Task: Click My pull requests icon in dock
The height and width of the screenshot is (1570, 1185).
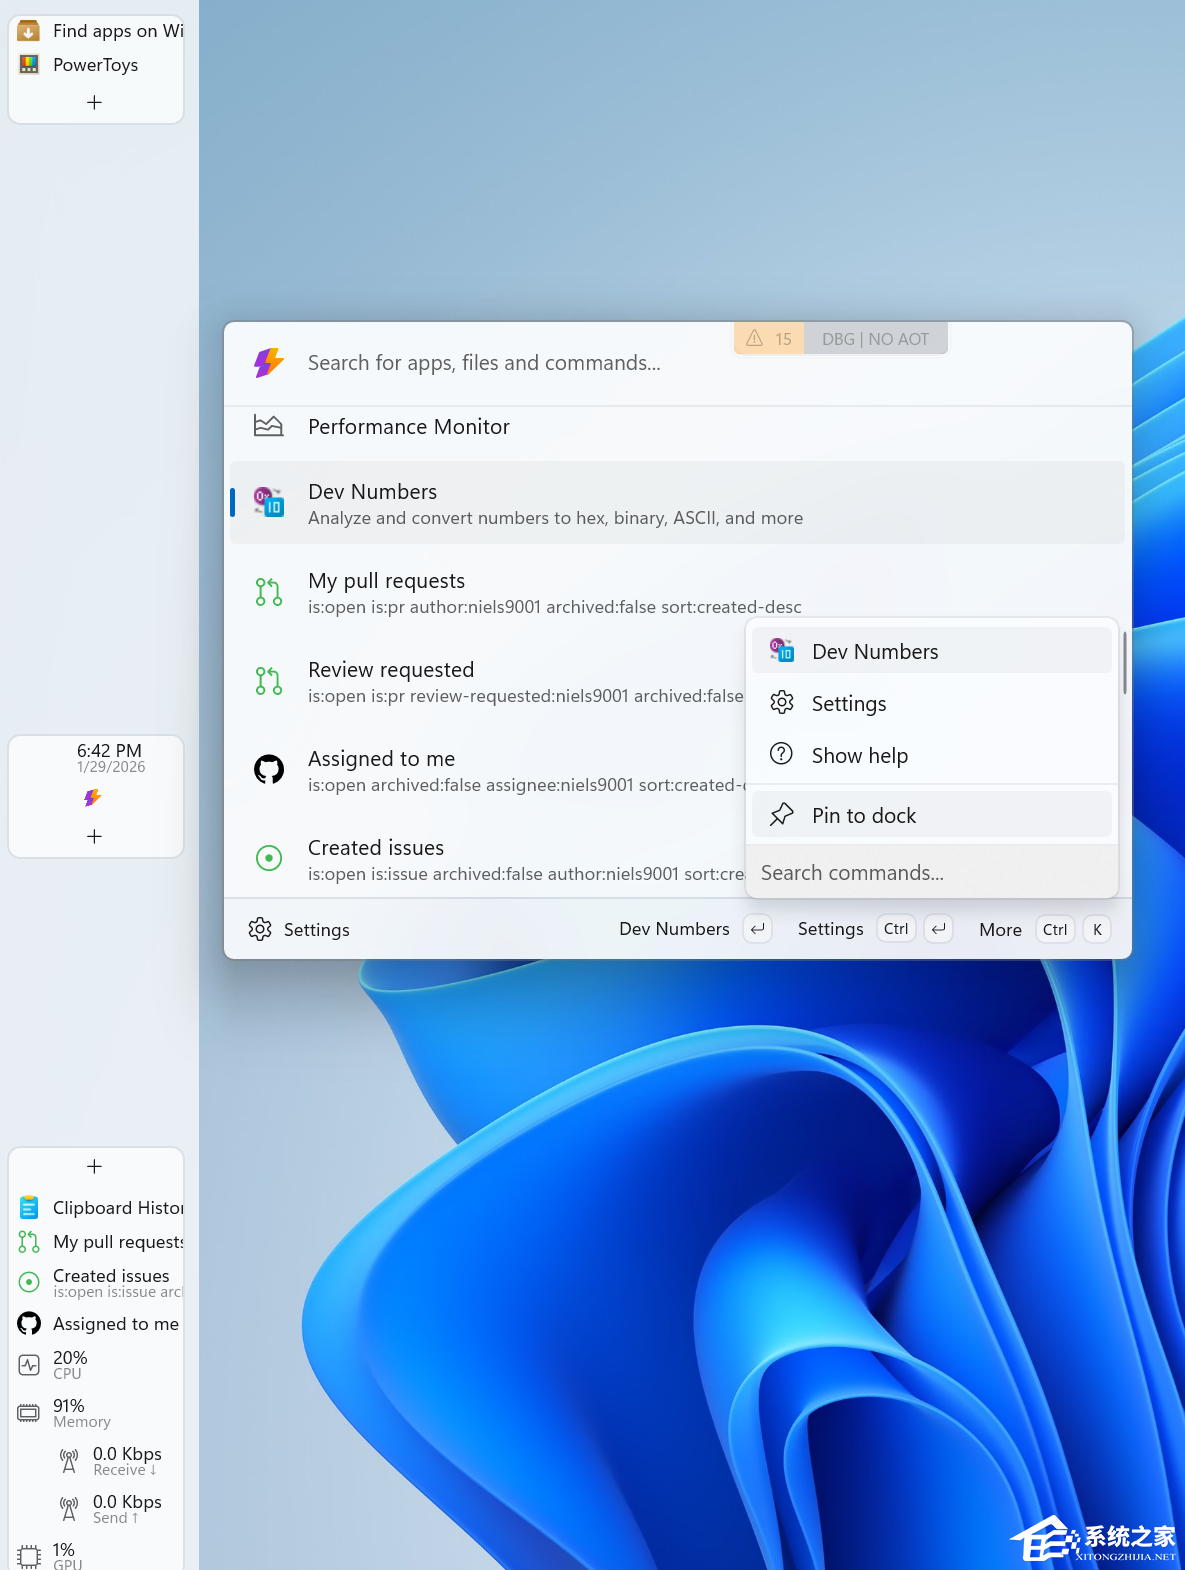Action: click(29, 1242)
